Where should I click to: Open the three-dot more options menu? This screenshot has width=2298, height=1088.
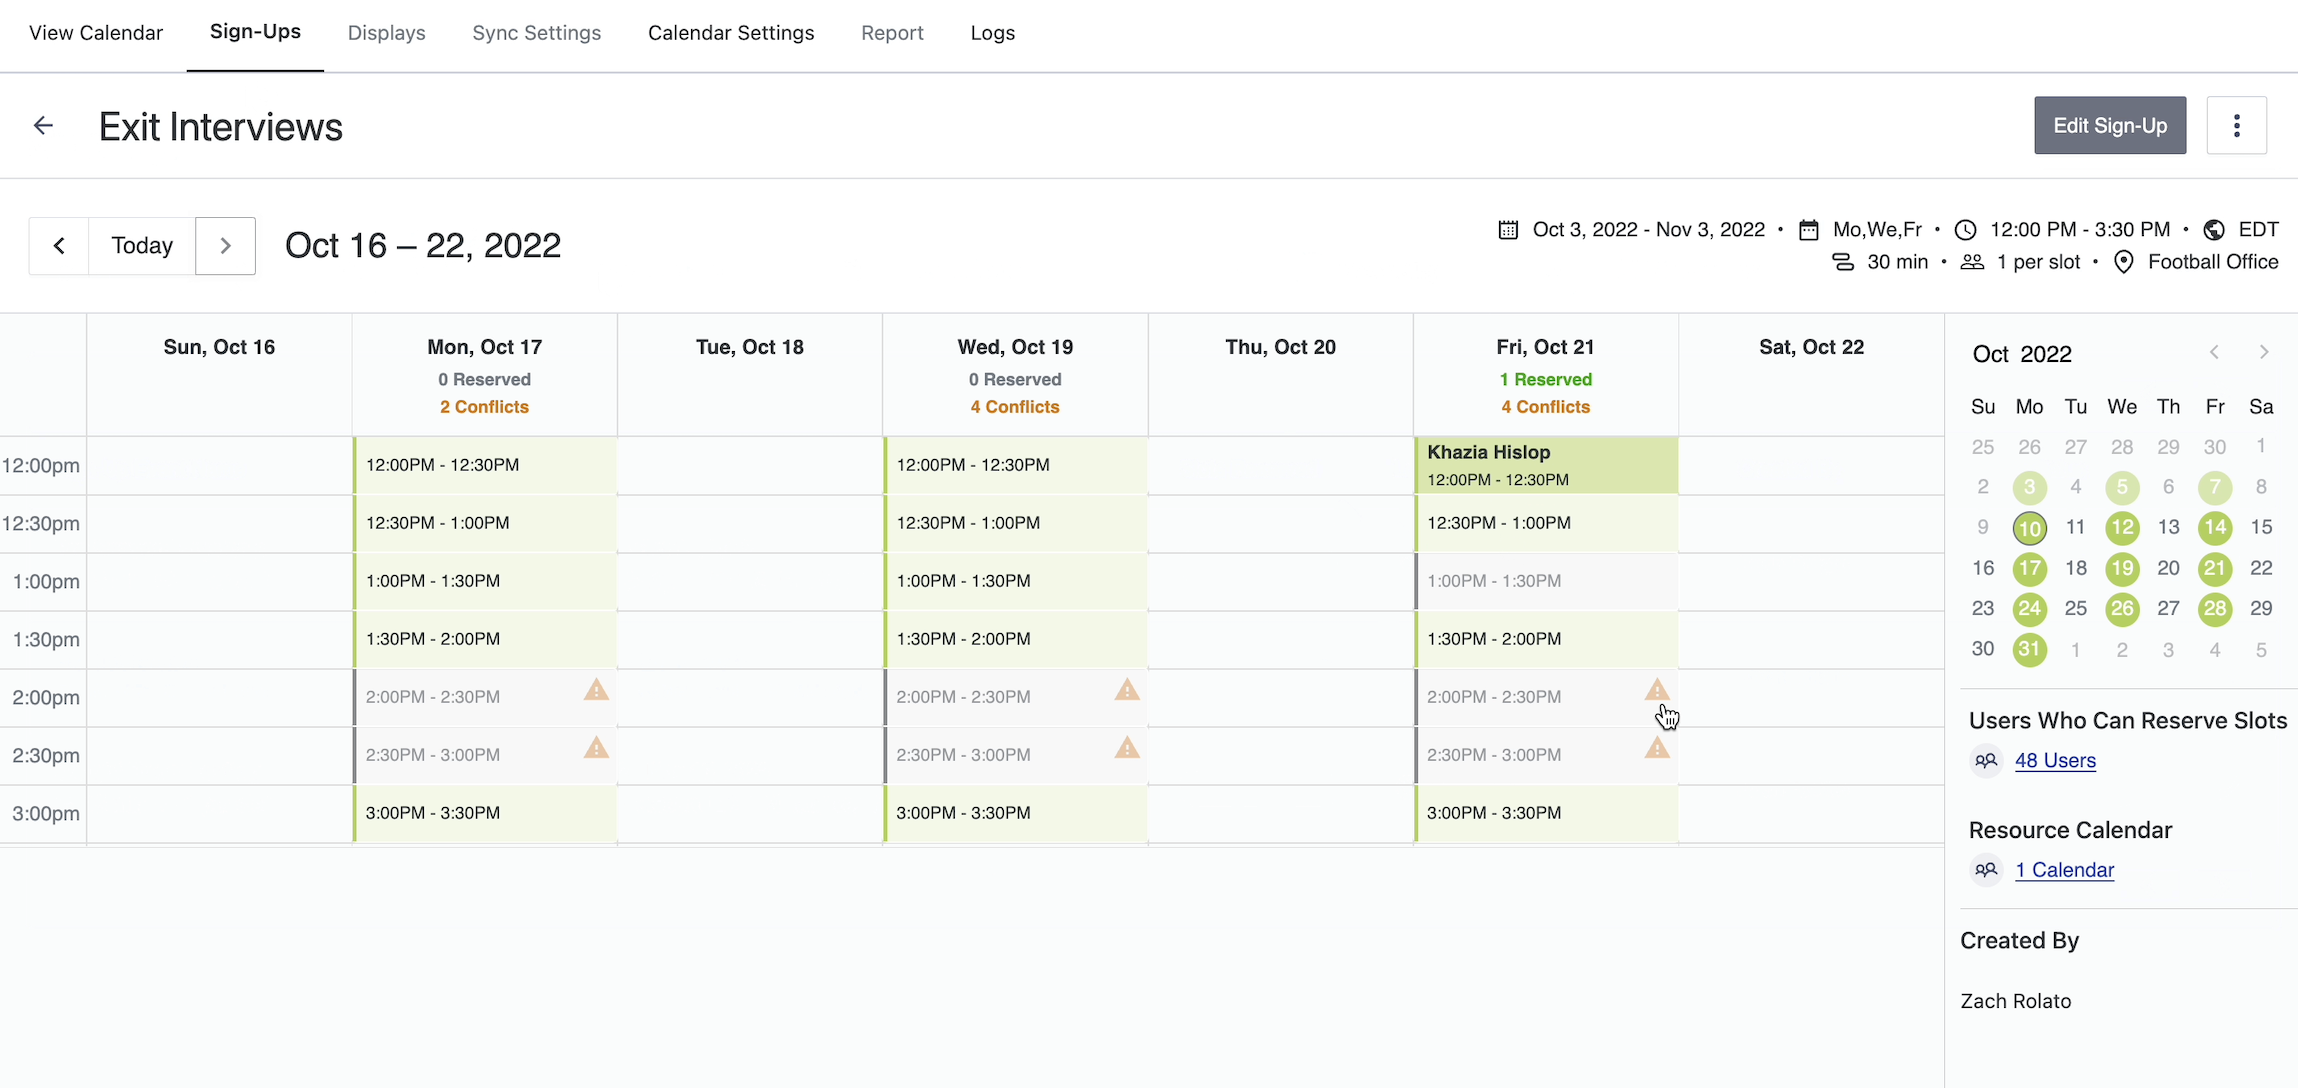[x=2236, y=125]
